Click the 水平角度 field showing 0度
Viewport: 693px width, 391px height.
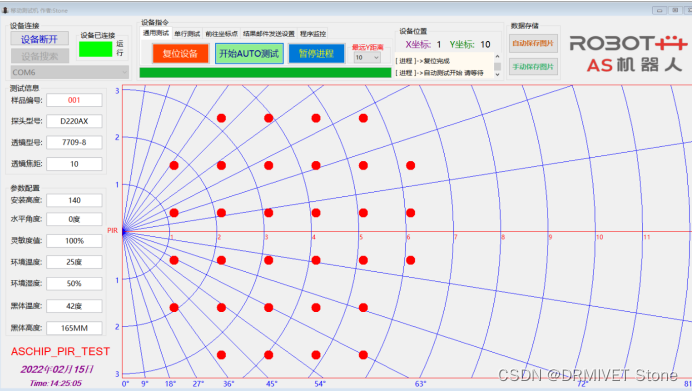[x=74, y=219]
